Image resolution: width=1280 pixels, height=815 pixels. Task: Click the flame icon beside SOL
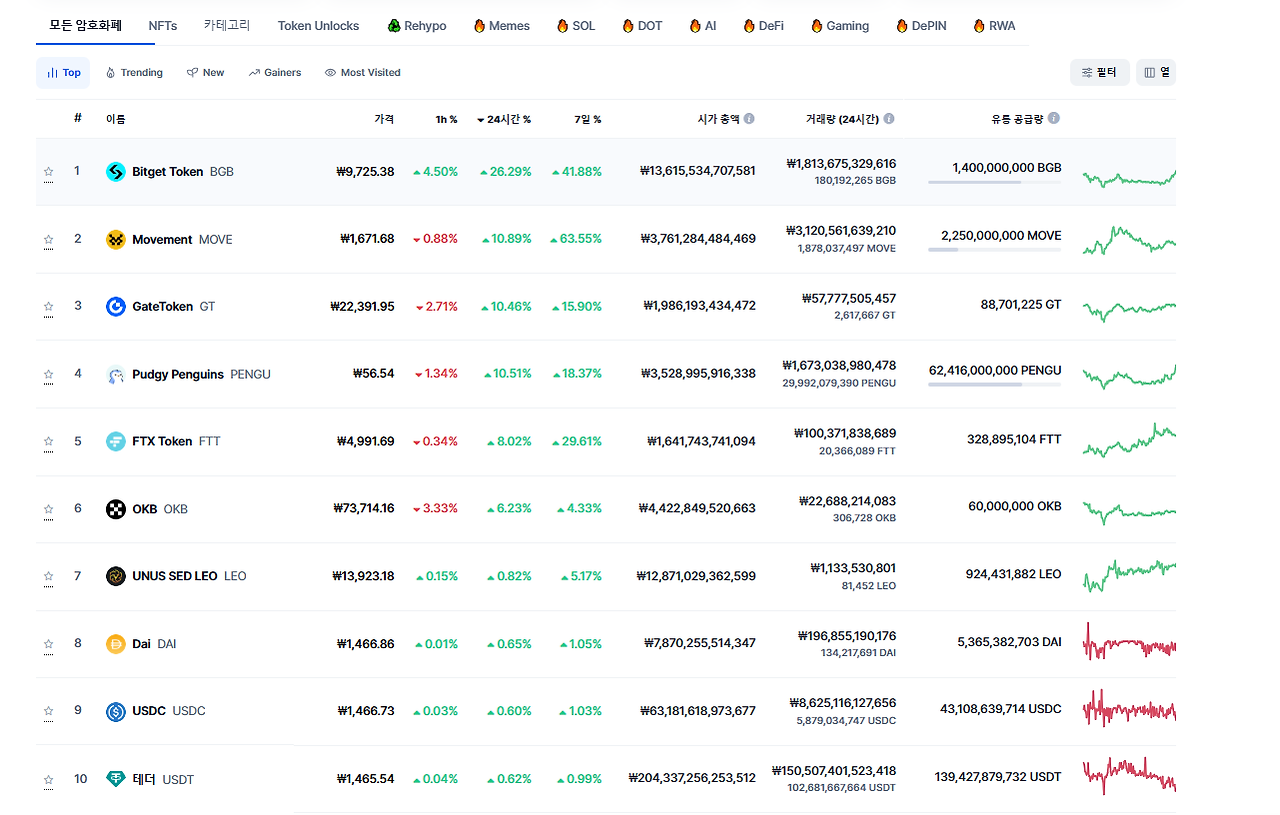pos(562,26)
